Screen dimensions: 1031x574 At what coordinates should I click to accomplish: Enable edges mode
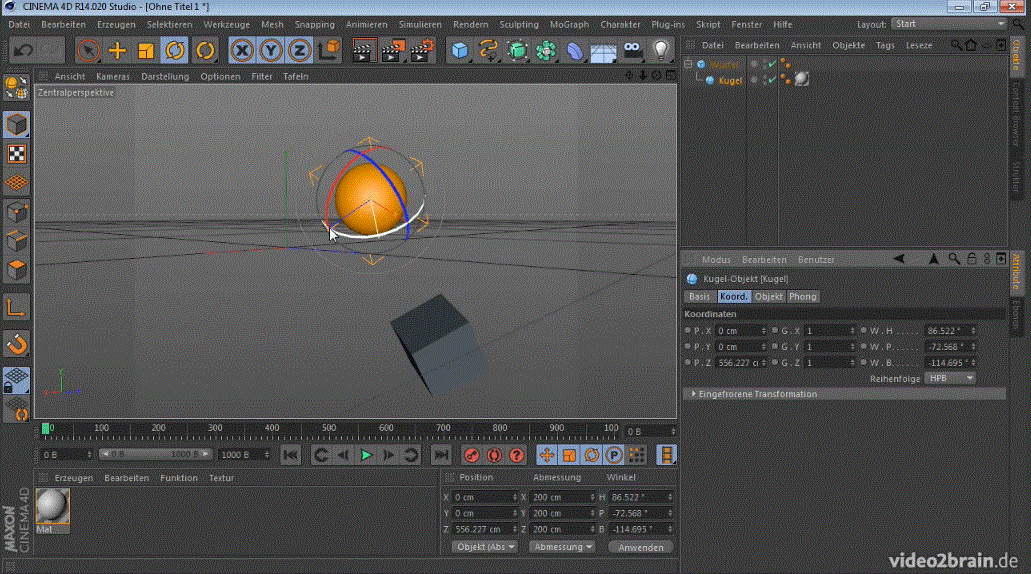click(x=16, y=241)
